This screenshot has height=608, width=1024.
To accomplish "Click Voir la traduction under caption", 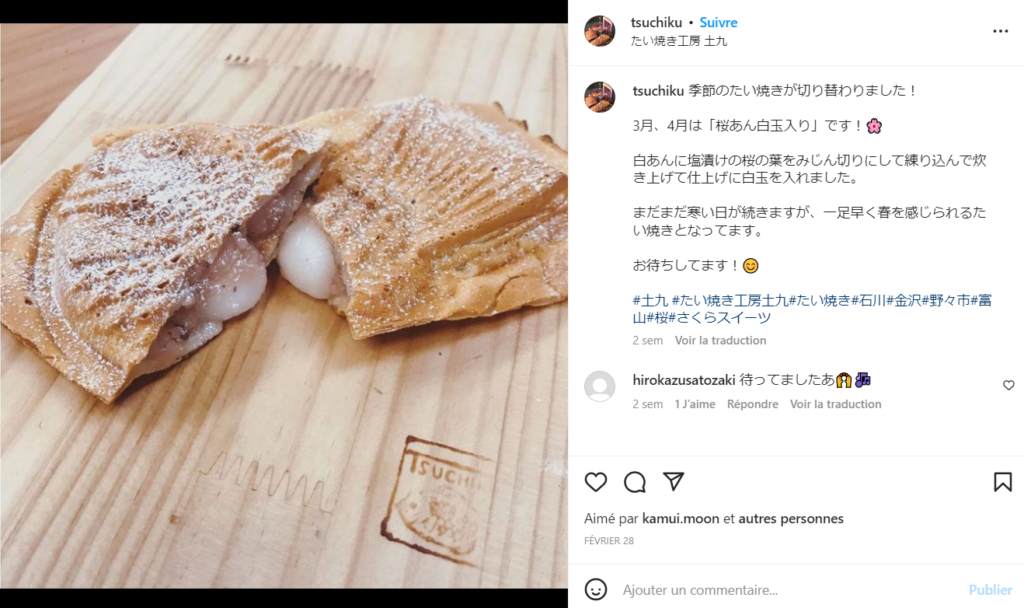I will click(720, 340).
